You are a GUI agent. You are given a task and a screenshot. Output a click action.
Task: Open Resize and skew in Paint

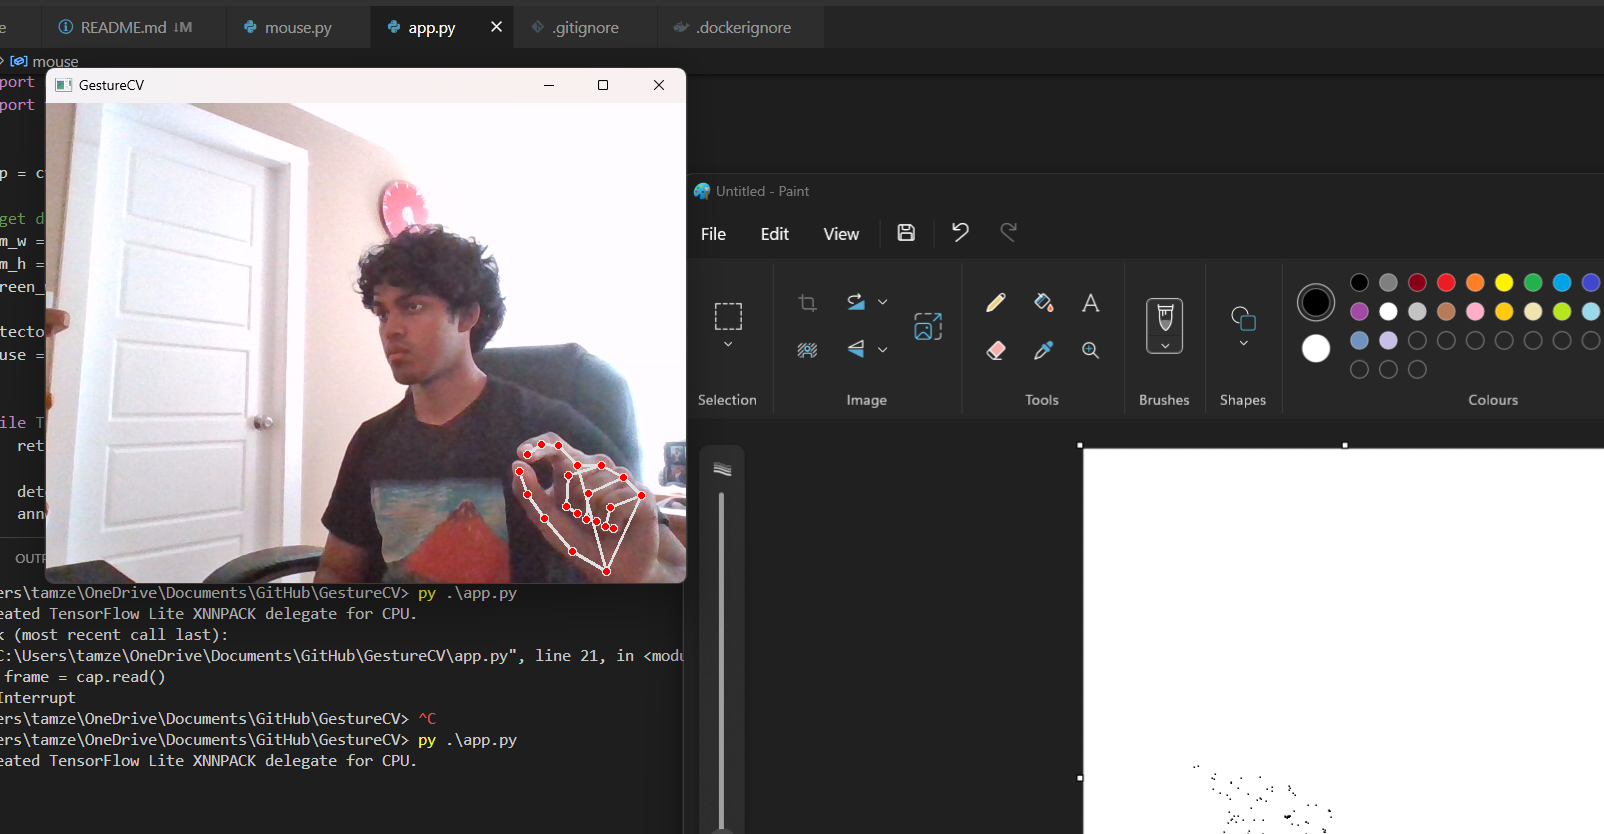928,326
